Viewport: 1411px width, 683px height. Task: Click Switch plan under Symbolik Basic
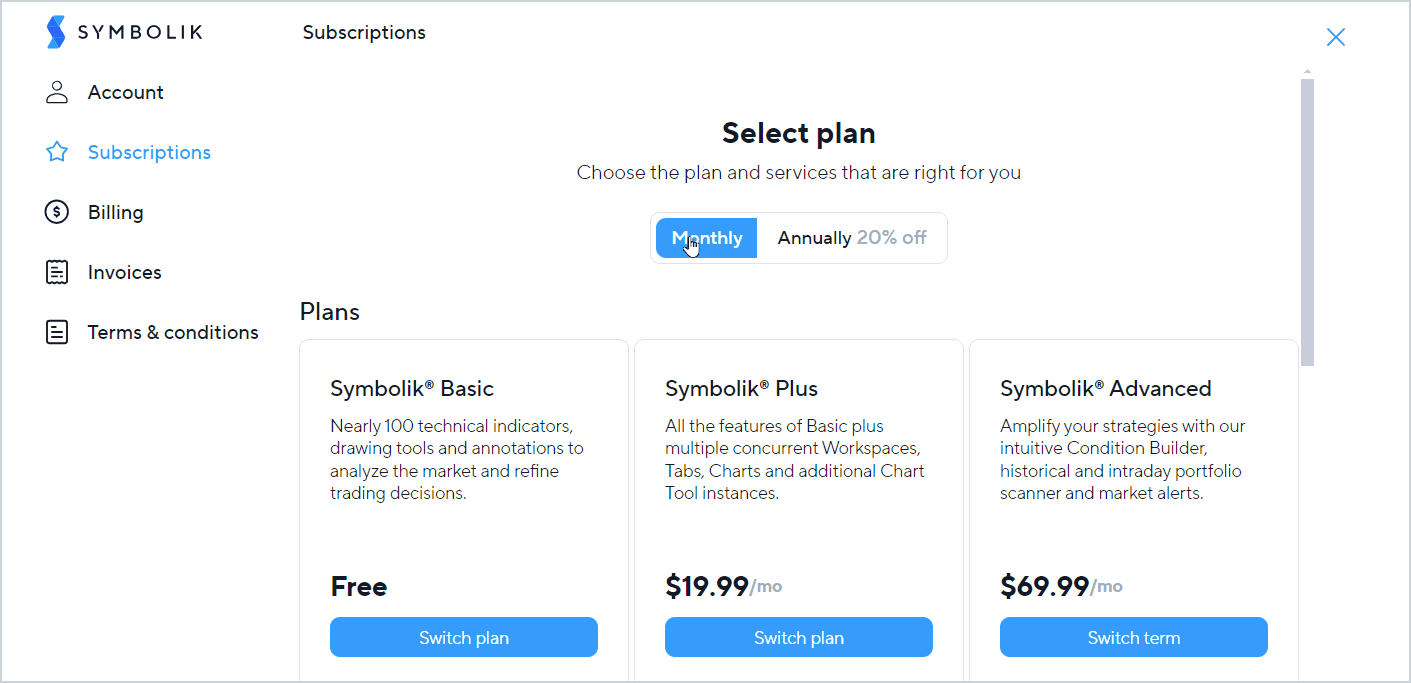464,637
